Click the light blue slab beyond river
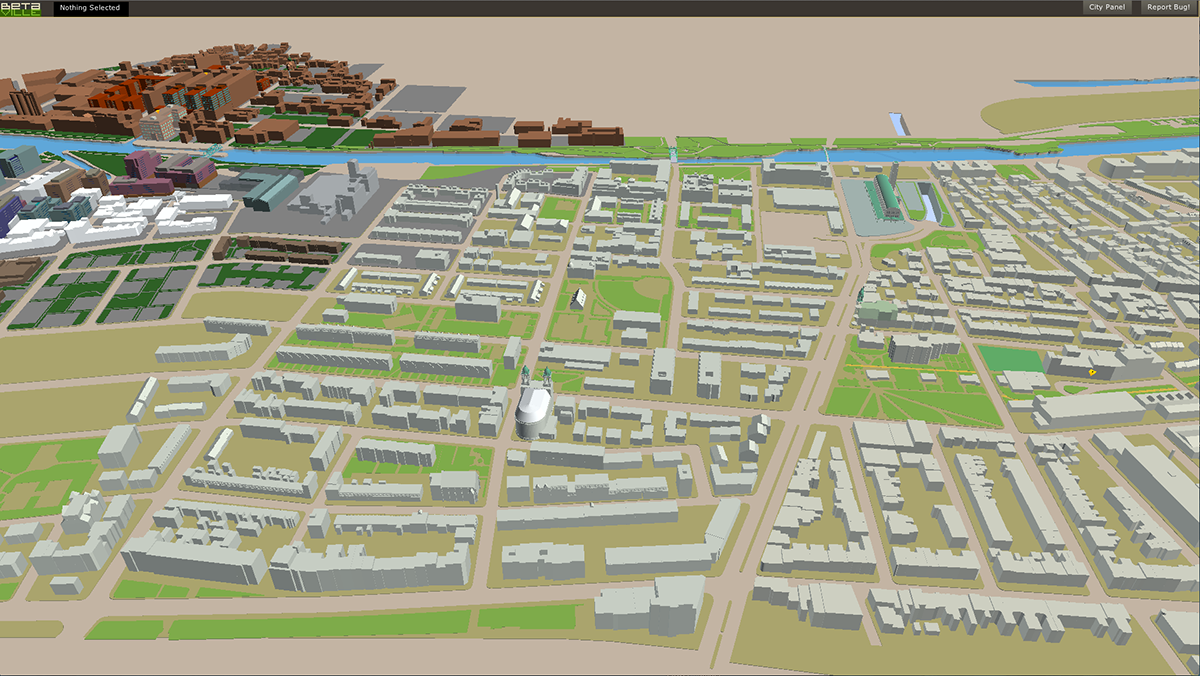Image resolution: width=1200 pixels, height=676 pixels. point(900,123)
